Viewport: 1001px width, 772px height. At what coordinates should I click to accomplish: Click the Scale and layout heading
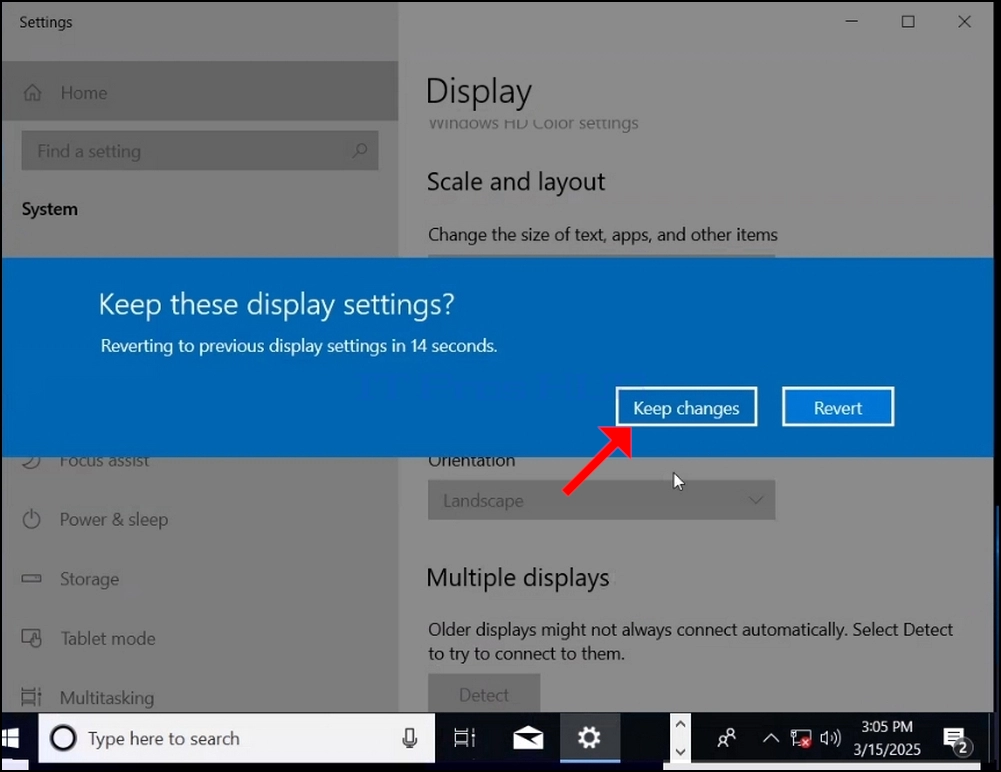tap(516, 182)
